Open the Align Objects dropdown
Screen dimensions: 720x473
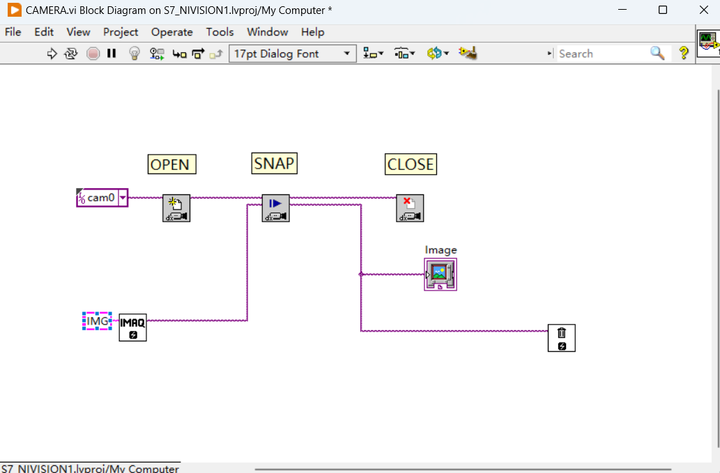(x=373, y=54)
